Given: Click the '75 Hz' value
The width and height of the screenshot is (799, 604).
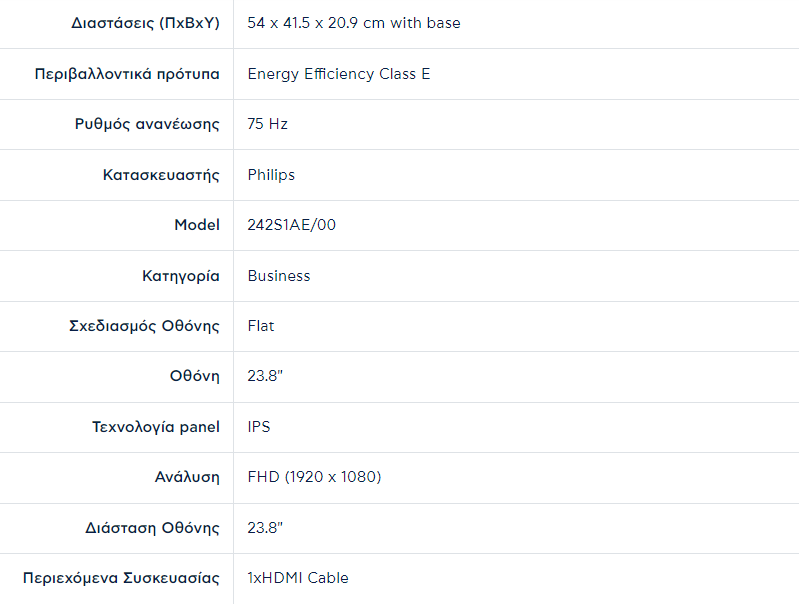Looking at the screenshot, I should 268,124.
